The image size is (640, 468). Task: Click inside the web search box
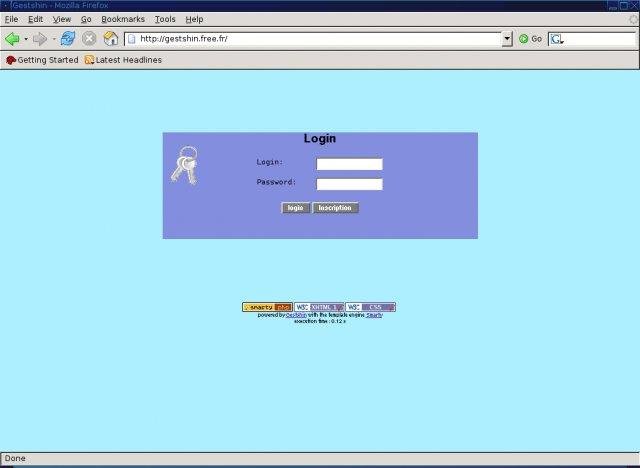click(600, 39)
